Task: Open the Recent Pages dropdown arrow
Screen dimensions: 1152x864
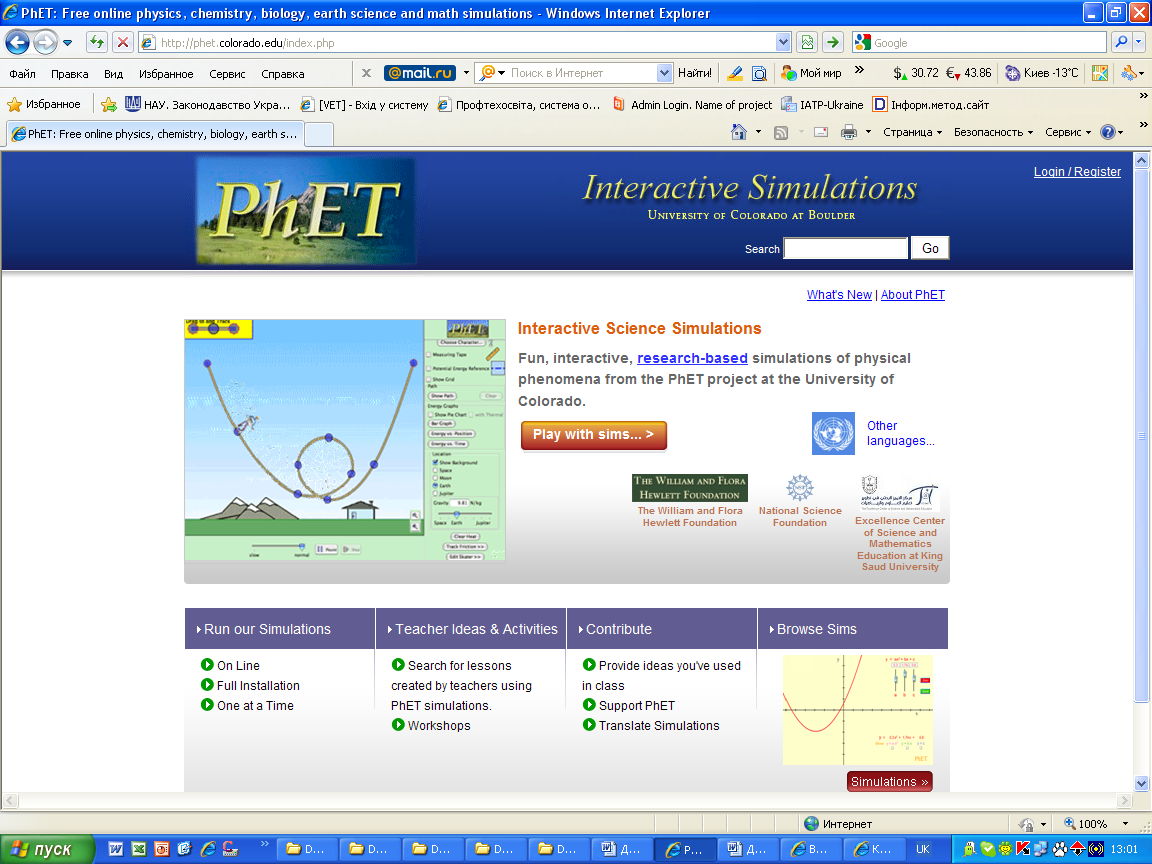Action: tap(68, 43)
